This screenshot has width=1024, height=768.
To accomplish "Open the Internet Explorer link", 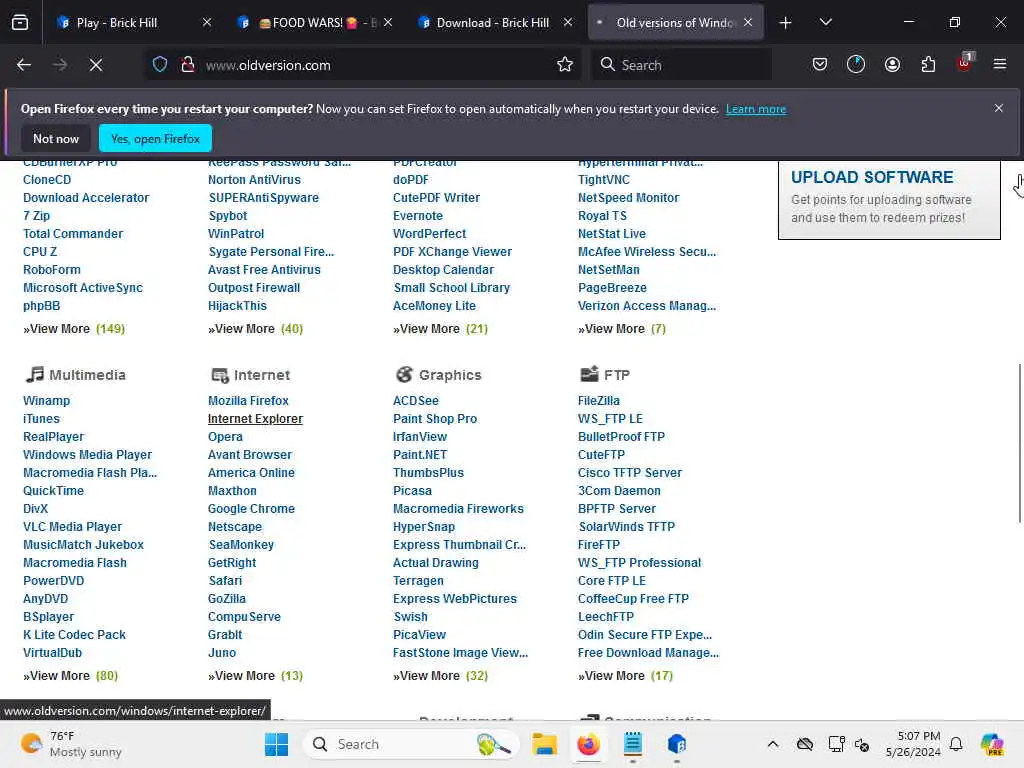I will coord(255,419).
